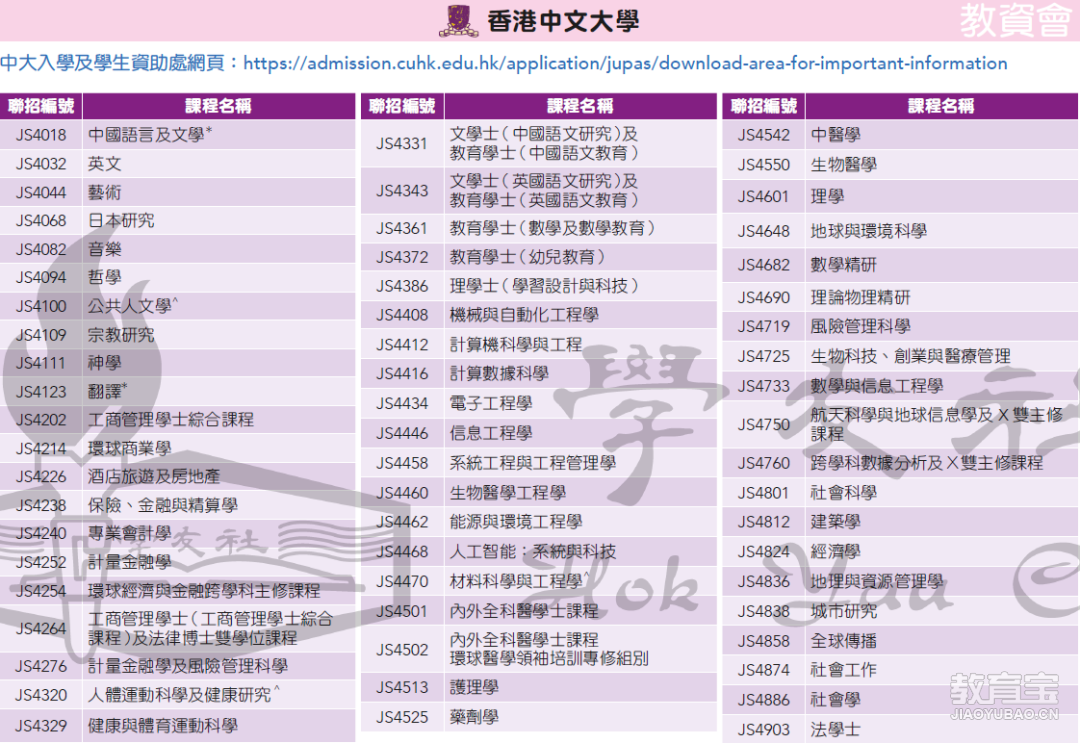Select 信息工程學 programme name

[491, 433]
